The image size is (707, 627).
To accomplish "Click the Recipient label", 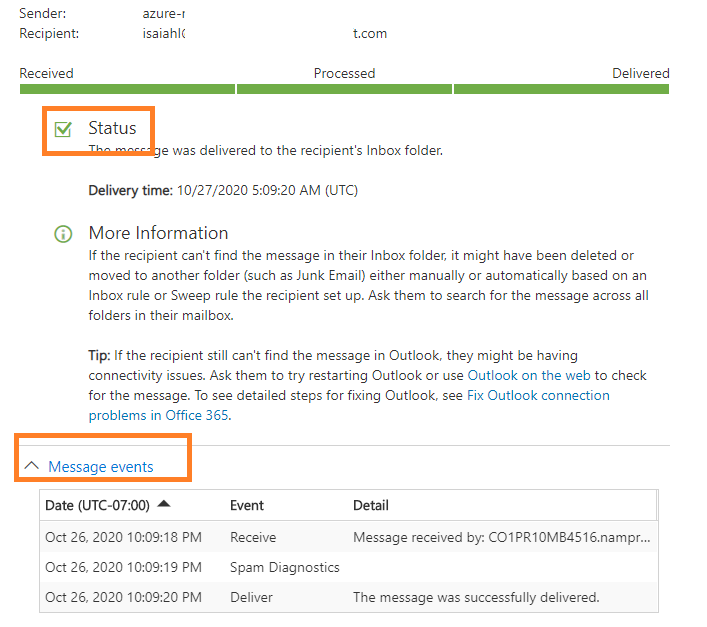I will tap(49, 33).
